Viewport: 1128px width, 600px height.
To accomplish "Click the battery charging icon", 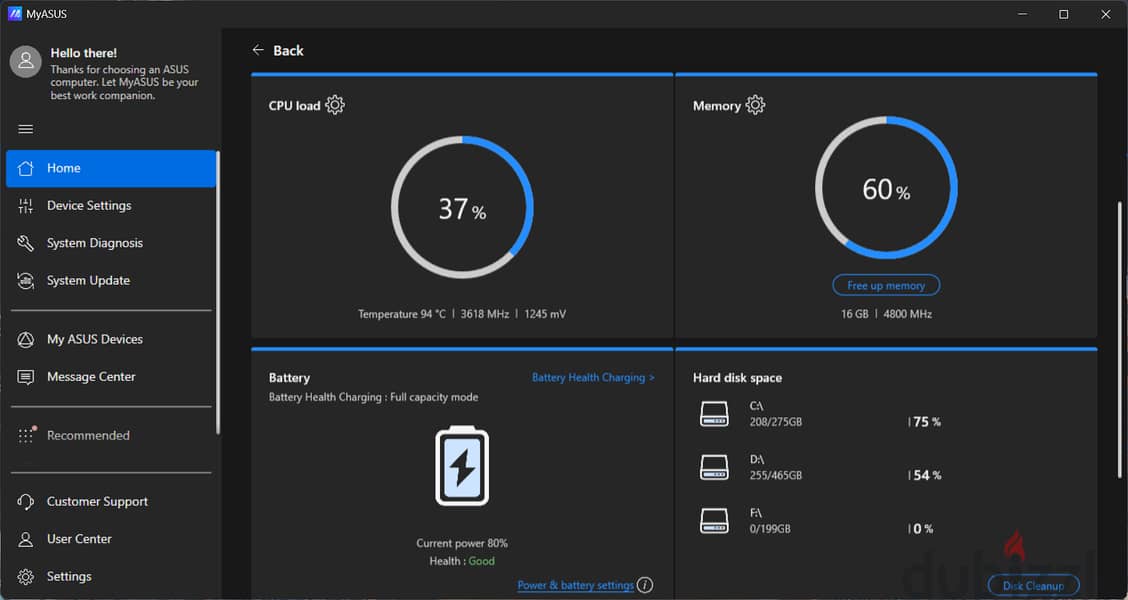I will pyautogui.click(x=462, y=466).
